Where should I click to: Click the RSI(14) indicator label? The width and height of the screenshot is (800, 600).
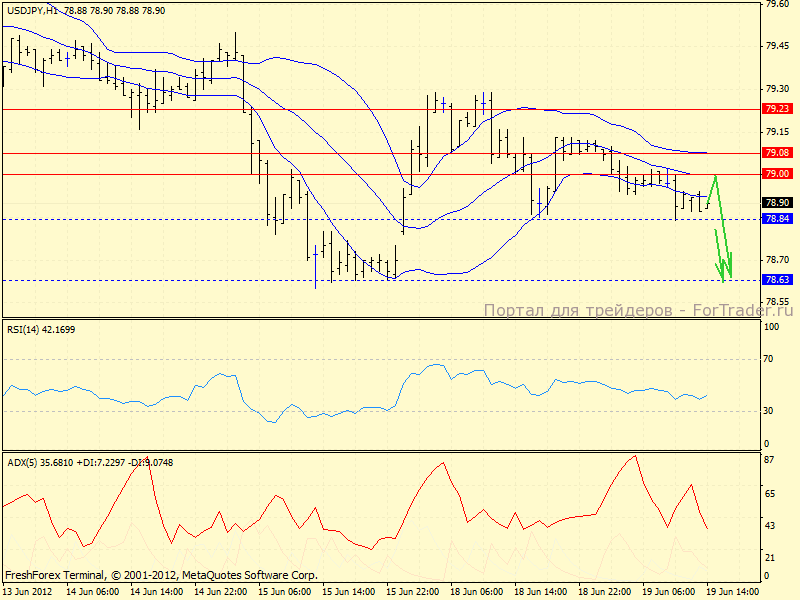coord(40,329)
